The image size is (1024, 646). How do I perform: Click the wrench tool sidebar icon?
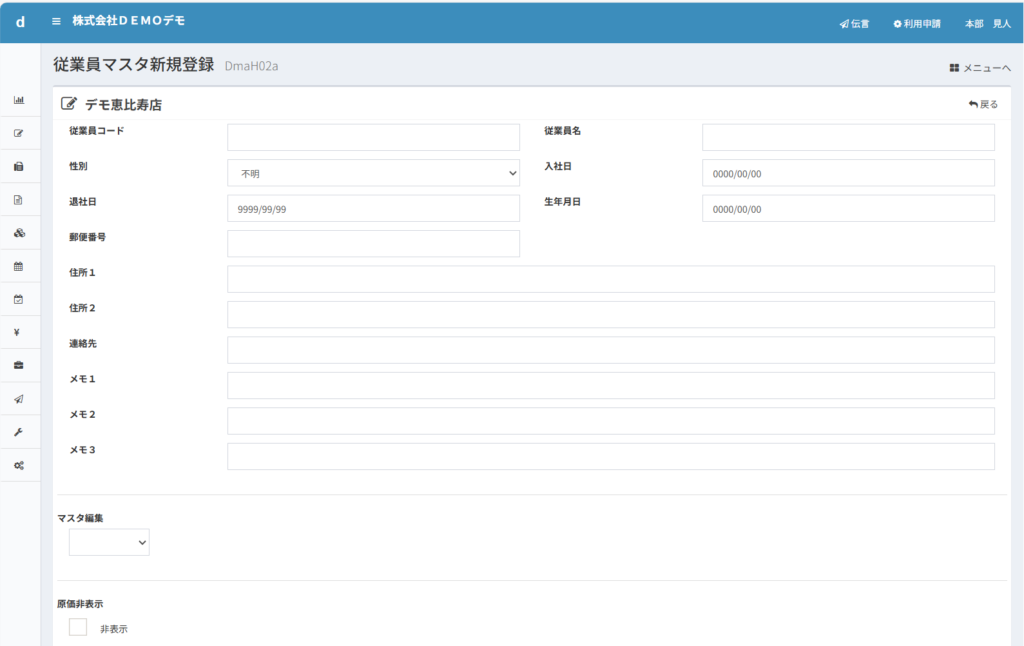pyautogui.click(x=18, y=432)
